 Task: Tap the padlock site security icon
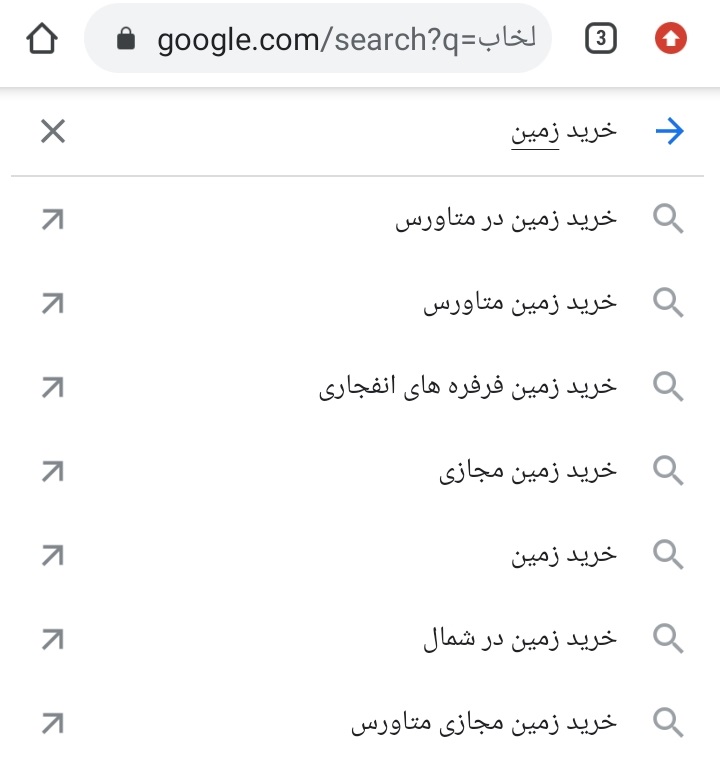coord(126,38)
